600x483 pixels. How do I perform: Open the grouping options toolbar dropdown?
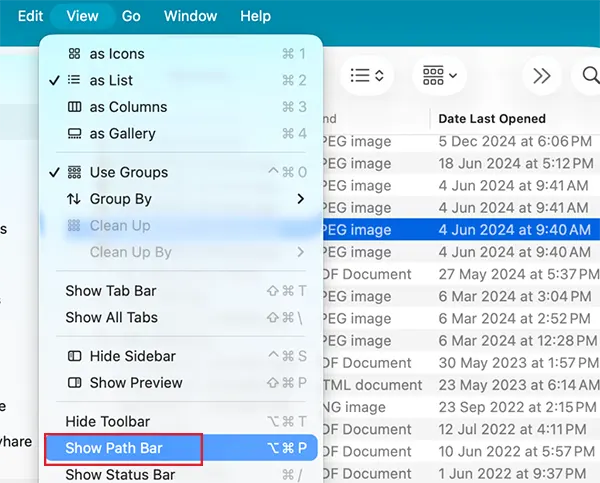point(440,75)
